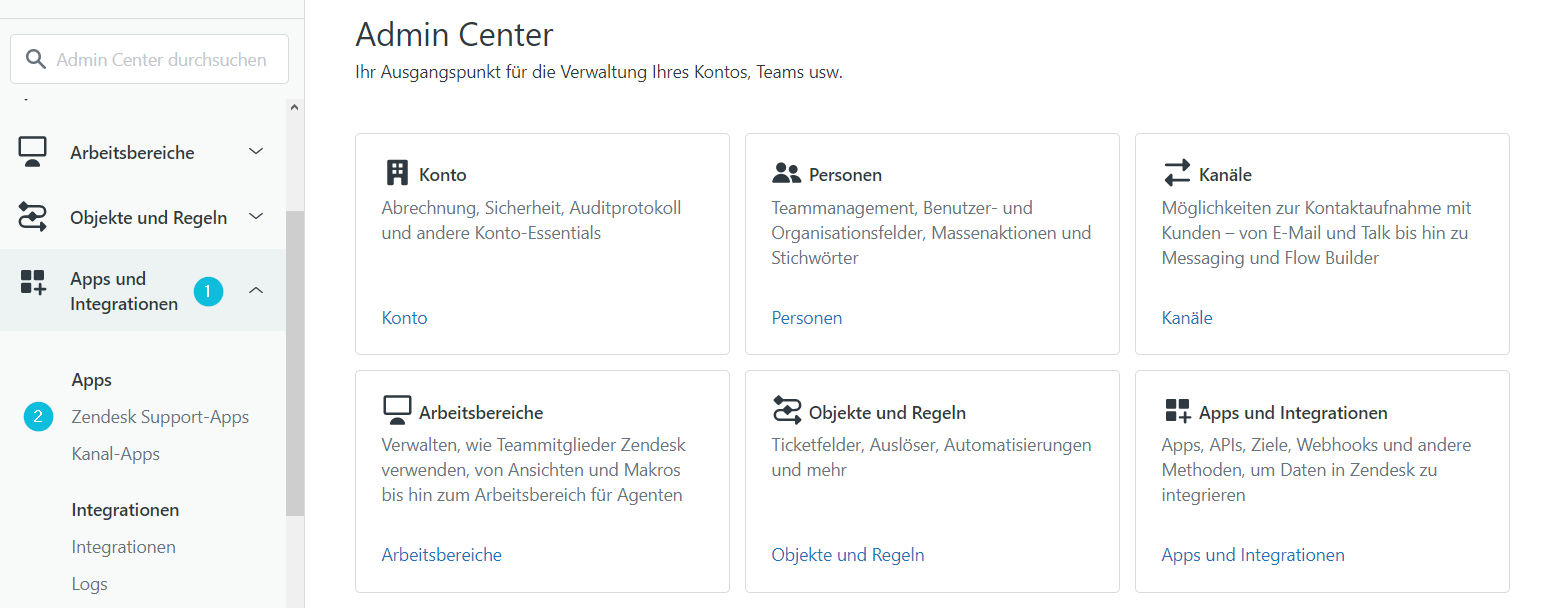
Task: Click the Kanäle card heading
Action: 1225,175
